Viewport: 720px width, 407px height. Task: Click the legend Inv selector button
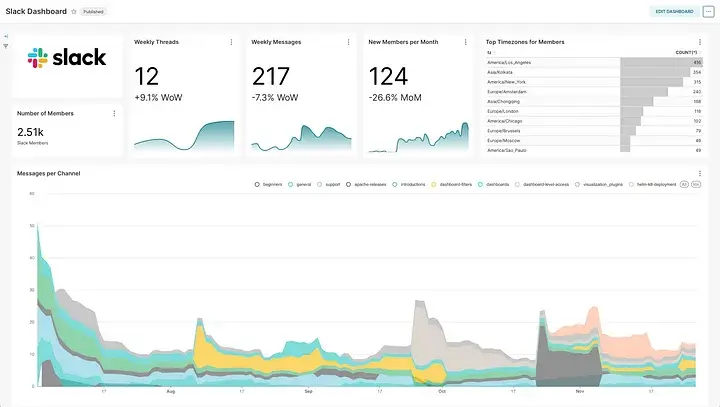click(x=696, y=185)
